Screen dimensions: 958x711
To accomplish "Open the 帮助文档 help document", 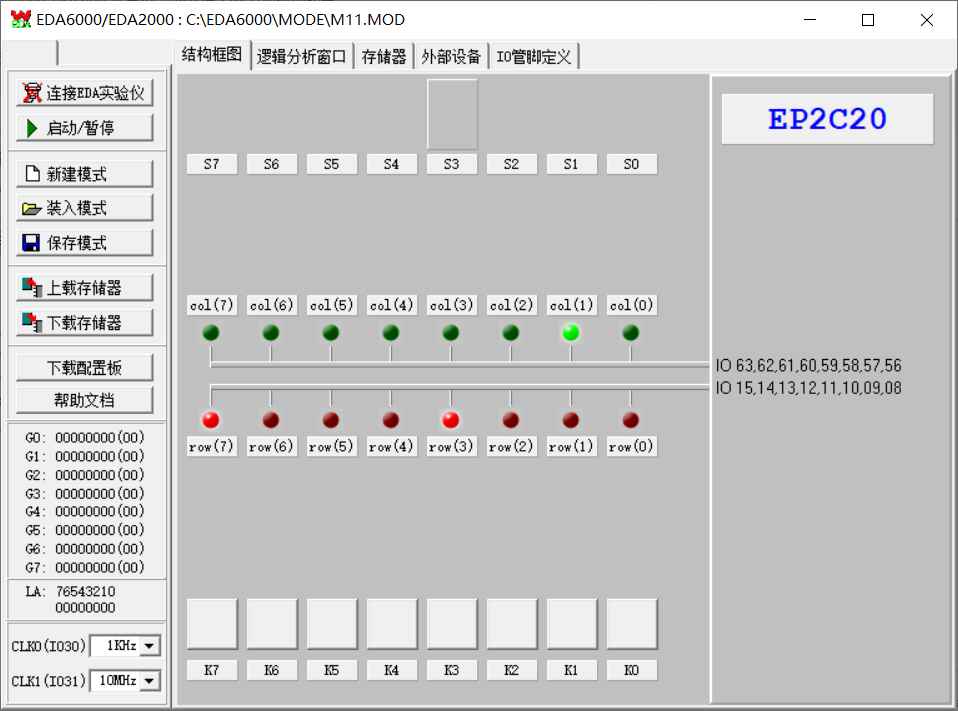I will point(85,400).
